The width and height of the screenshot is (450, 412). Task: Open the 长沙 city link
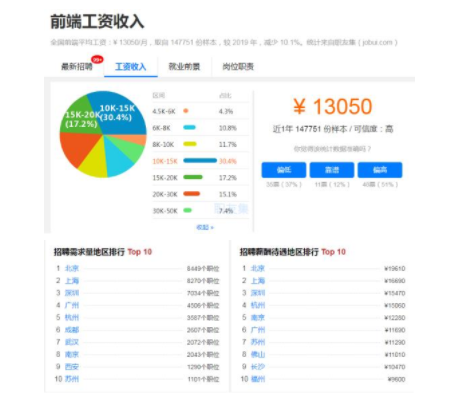258,367
